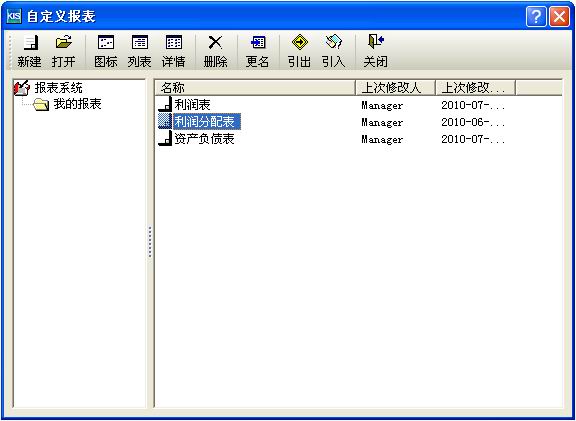Sort by 上次修改 date column header

(475, 88)
